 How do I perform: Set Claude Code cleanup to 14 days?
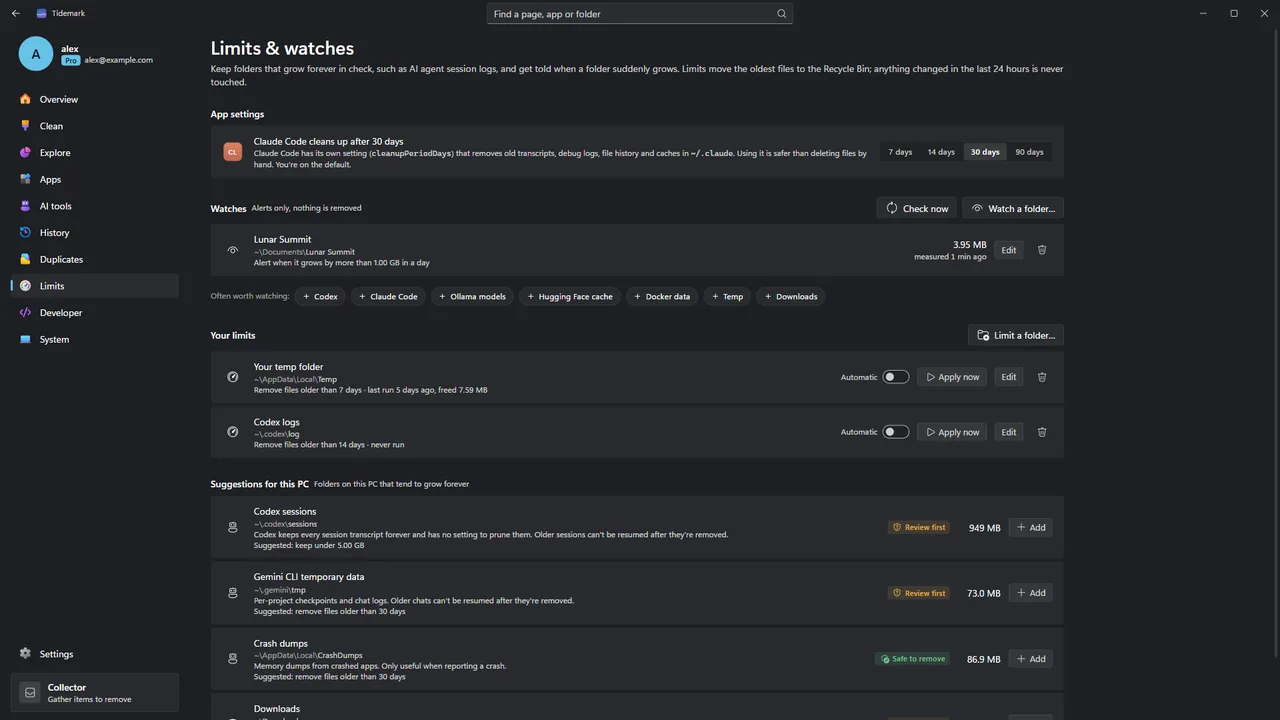click(x=941, y=152)
